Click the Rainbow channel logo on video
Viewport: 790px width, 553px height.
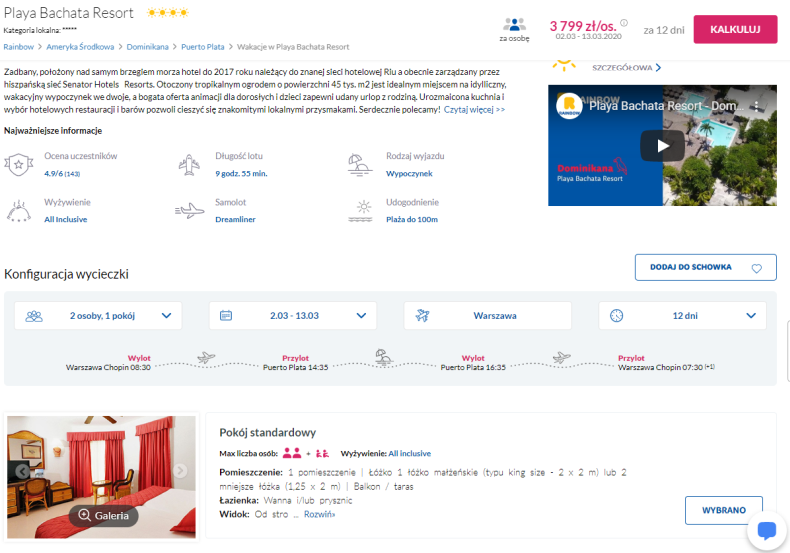(569, 105)
